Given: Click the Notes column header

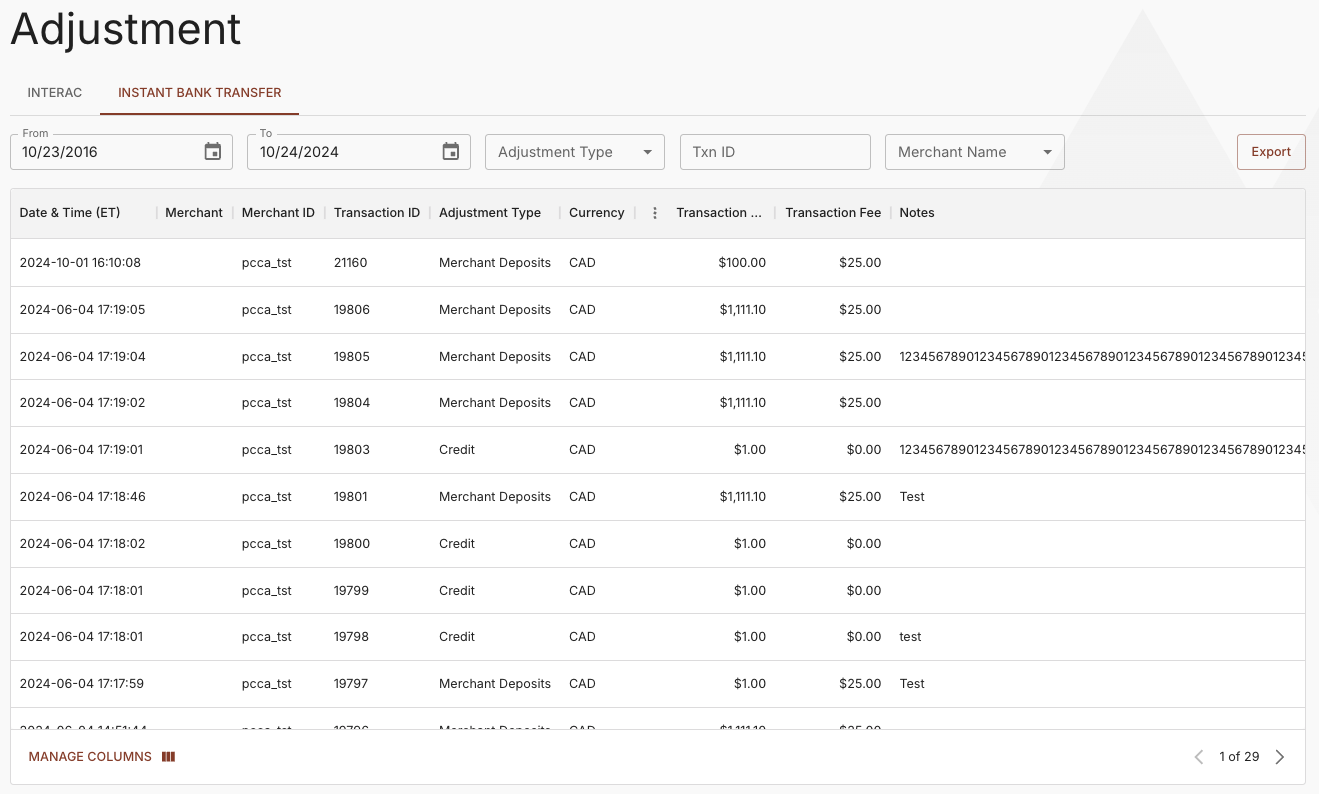Looking at the screenshot, I should click(917, 213).
